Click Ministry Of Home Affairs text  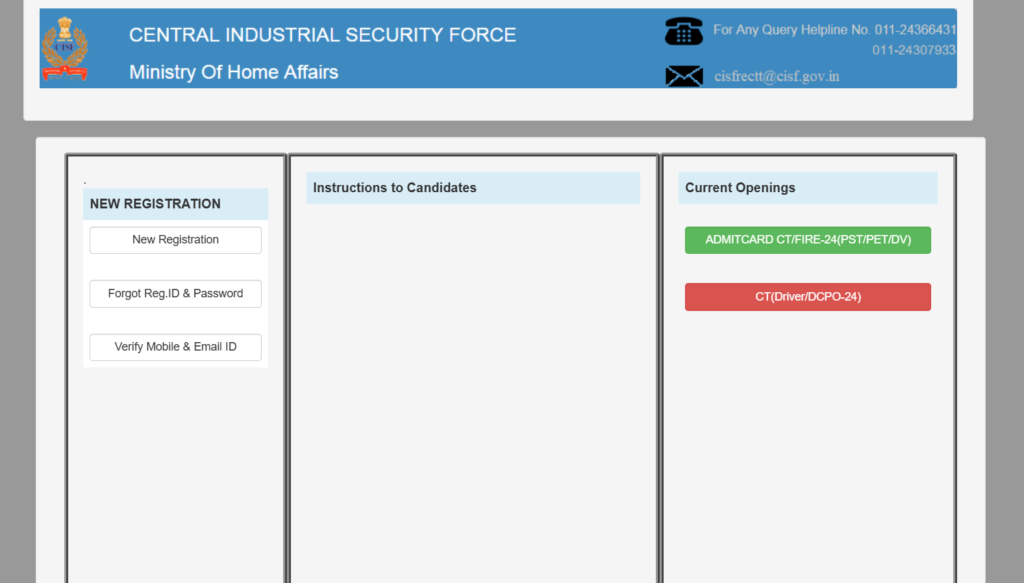click(234, 72)
